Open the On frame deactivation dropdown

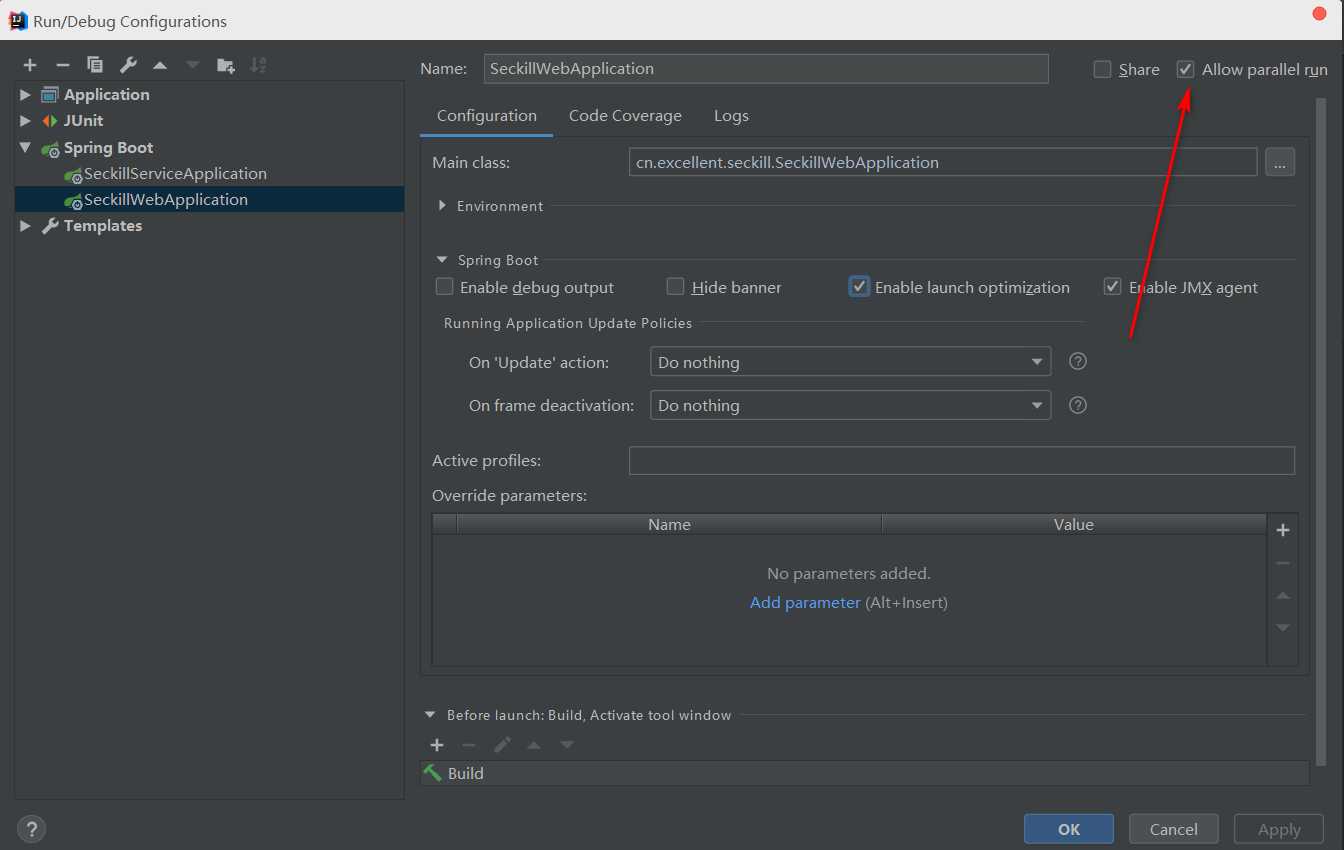point(850,405)
